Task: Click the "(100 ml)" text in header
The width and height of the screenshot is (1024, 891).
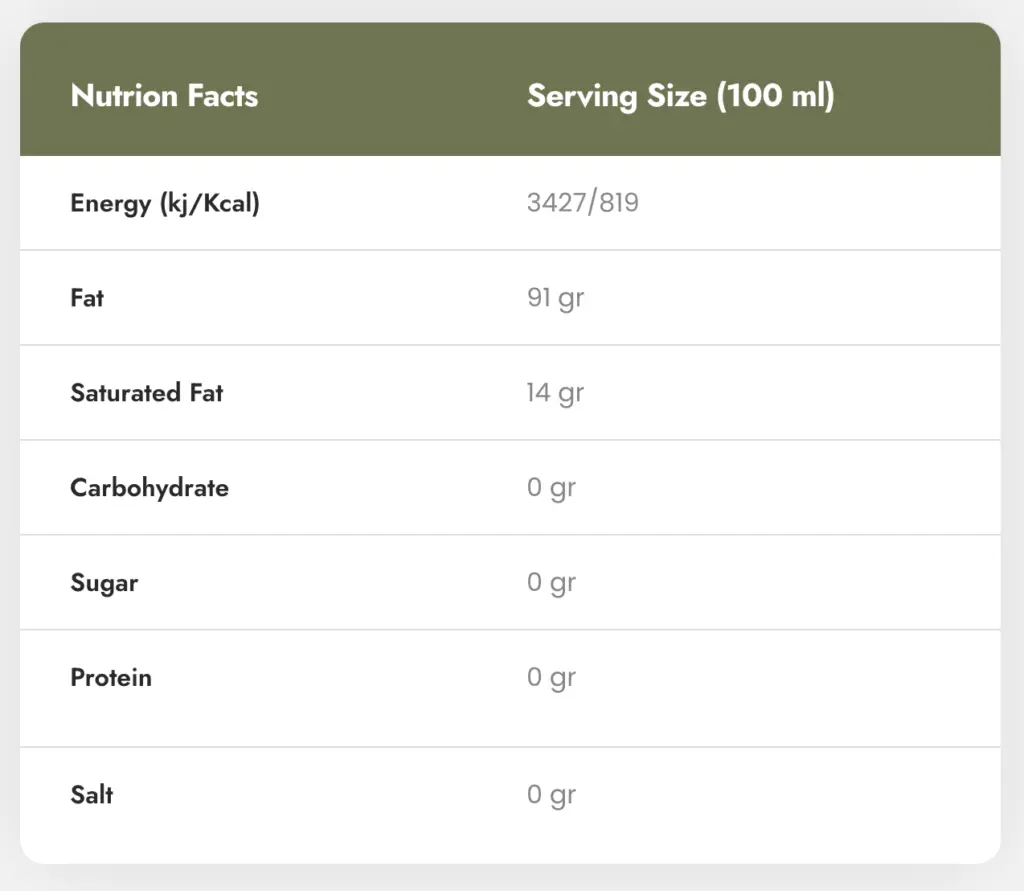Action: coord(775,96)
